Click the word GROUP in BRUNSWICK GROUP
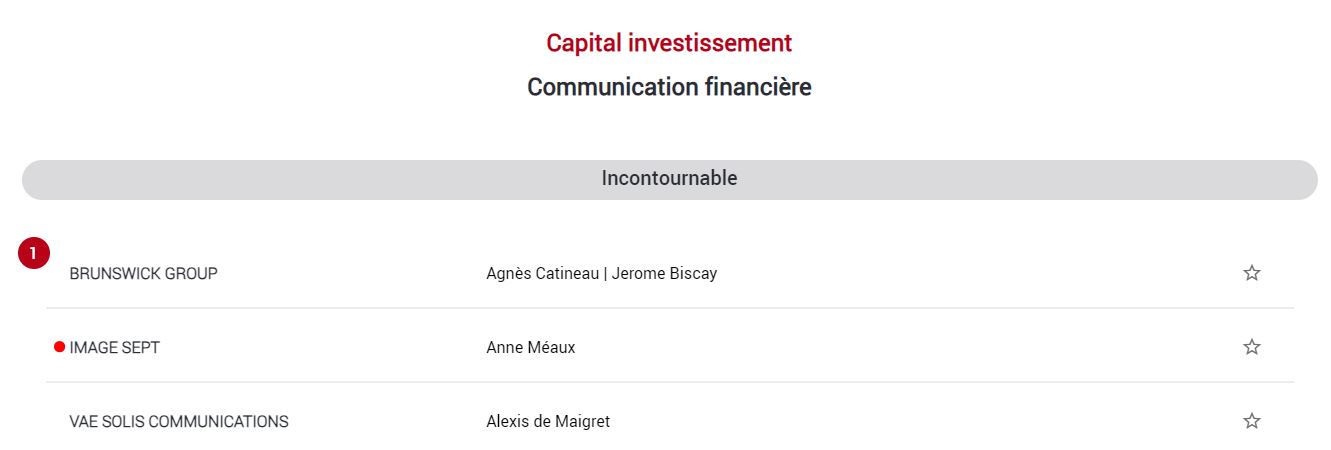Image resolution: width=1331 pixels, height=450 pixels. click(193, 273)
